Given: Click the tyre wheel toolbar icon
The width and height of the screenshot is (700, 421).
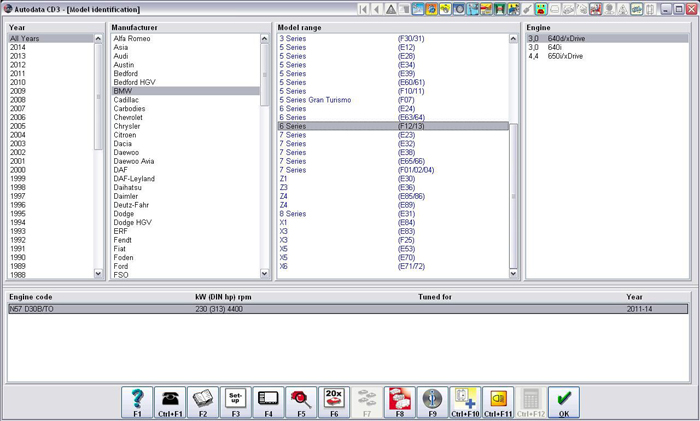Looking at the screenshot, I should [459, 9].
